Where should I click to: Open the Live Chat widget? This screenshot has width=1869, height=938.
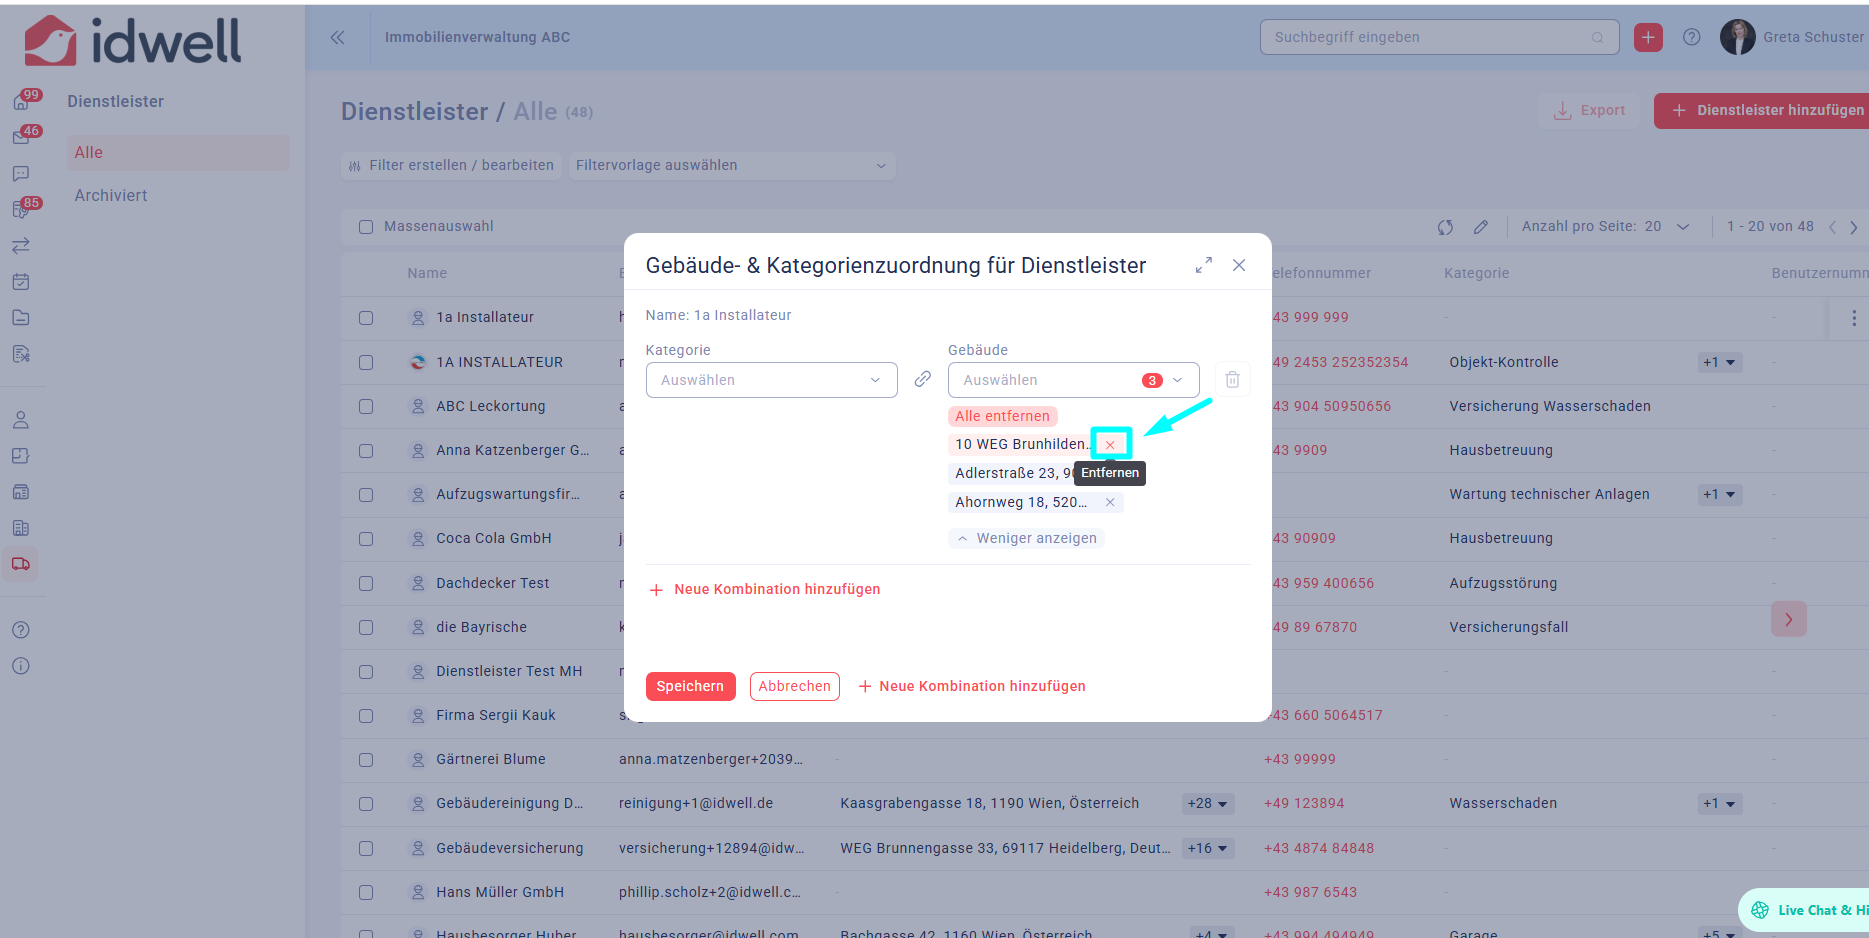[x=1805, y=910]
